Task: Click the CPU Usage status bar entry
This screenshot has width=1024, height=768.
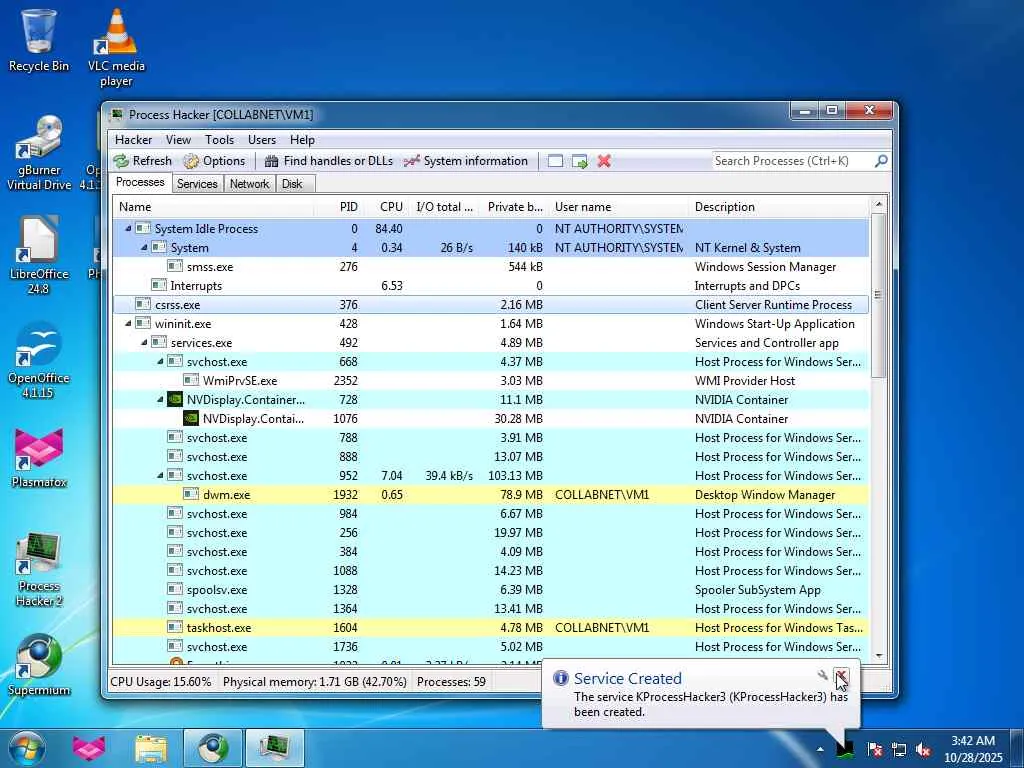Action: pyautogui.click(x=161, y=682)
